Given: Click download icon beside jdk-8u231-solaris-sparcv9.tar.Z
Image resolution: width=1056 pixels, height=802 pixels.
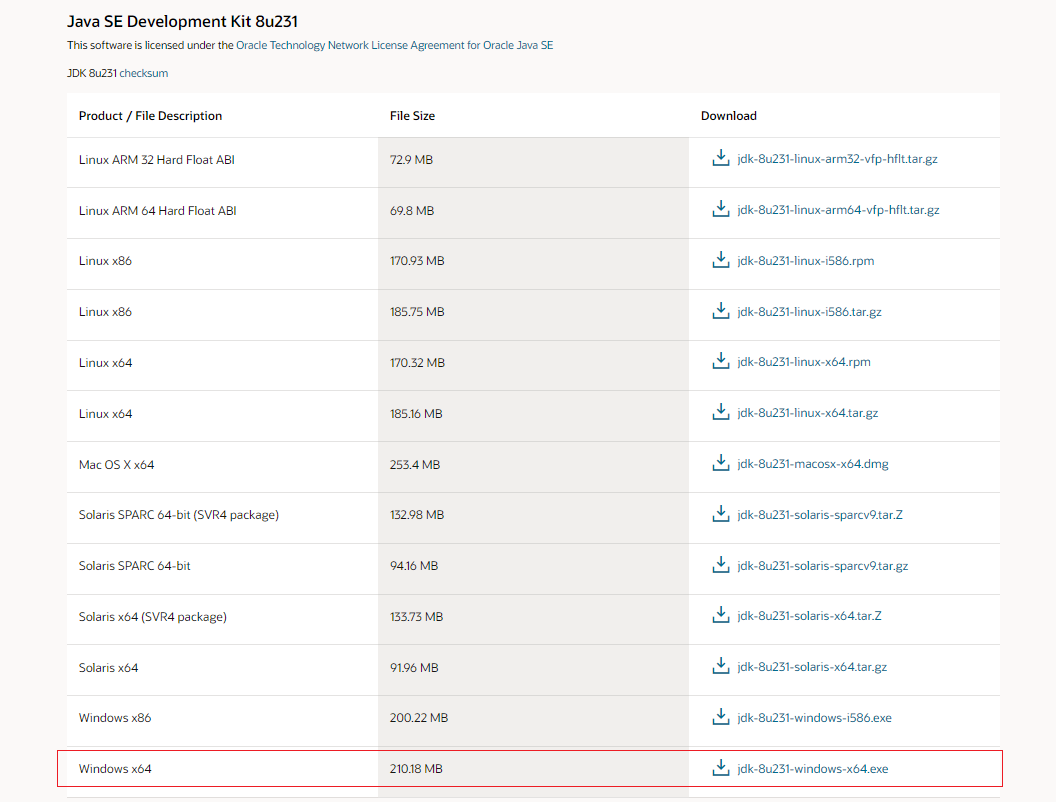Looking at the screenshot, I should tap(721, 514).
